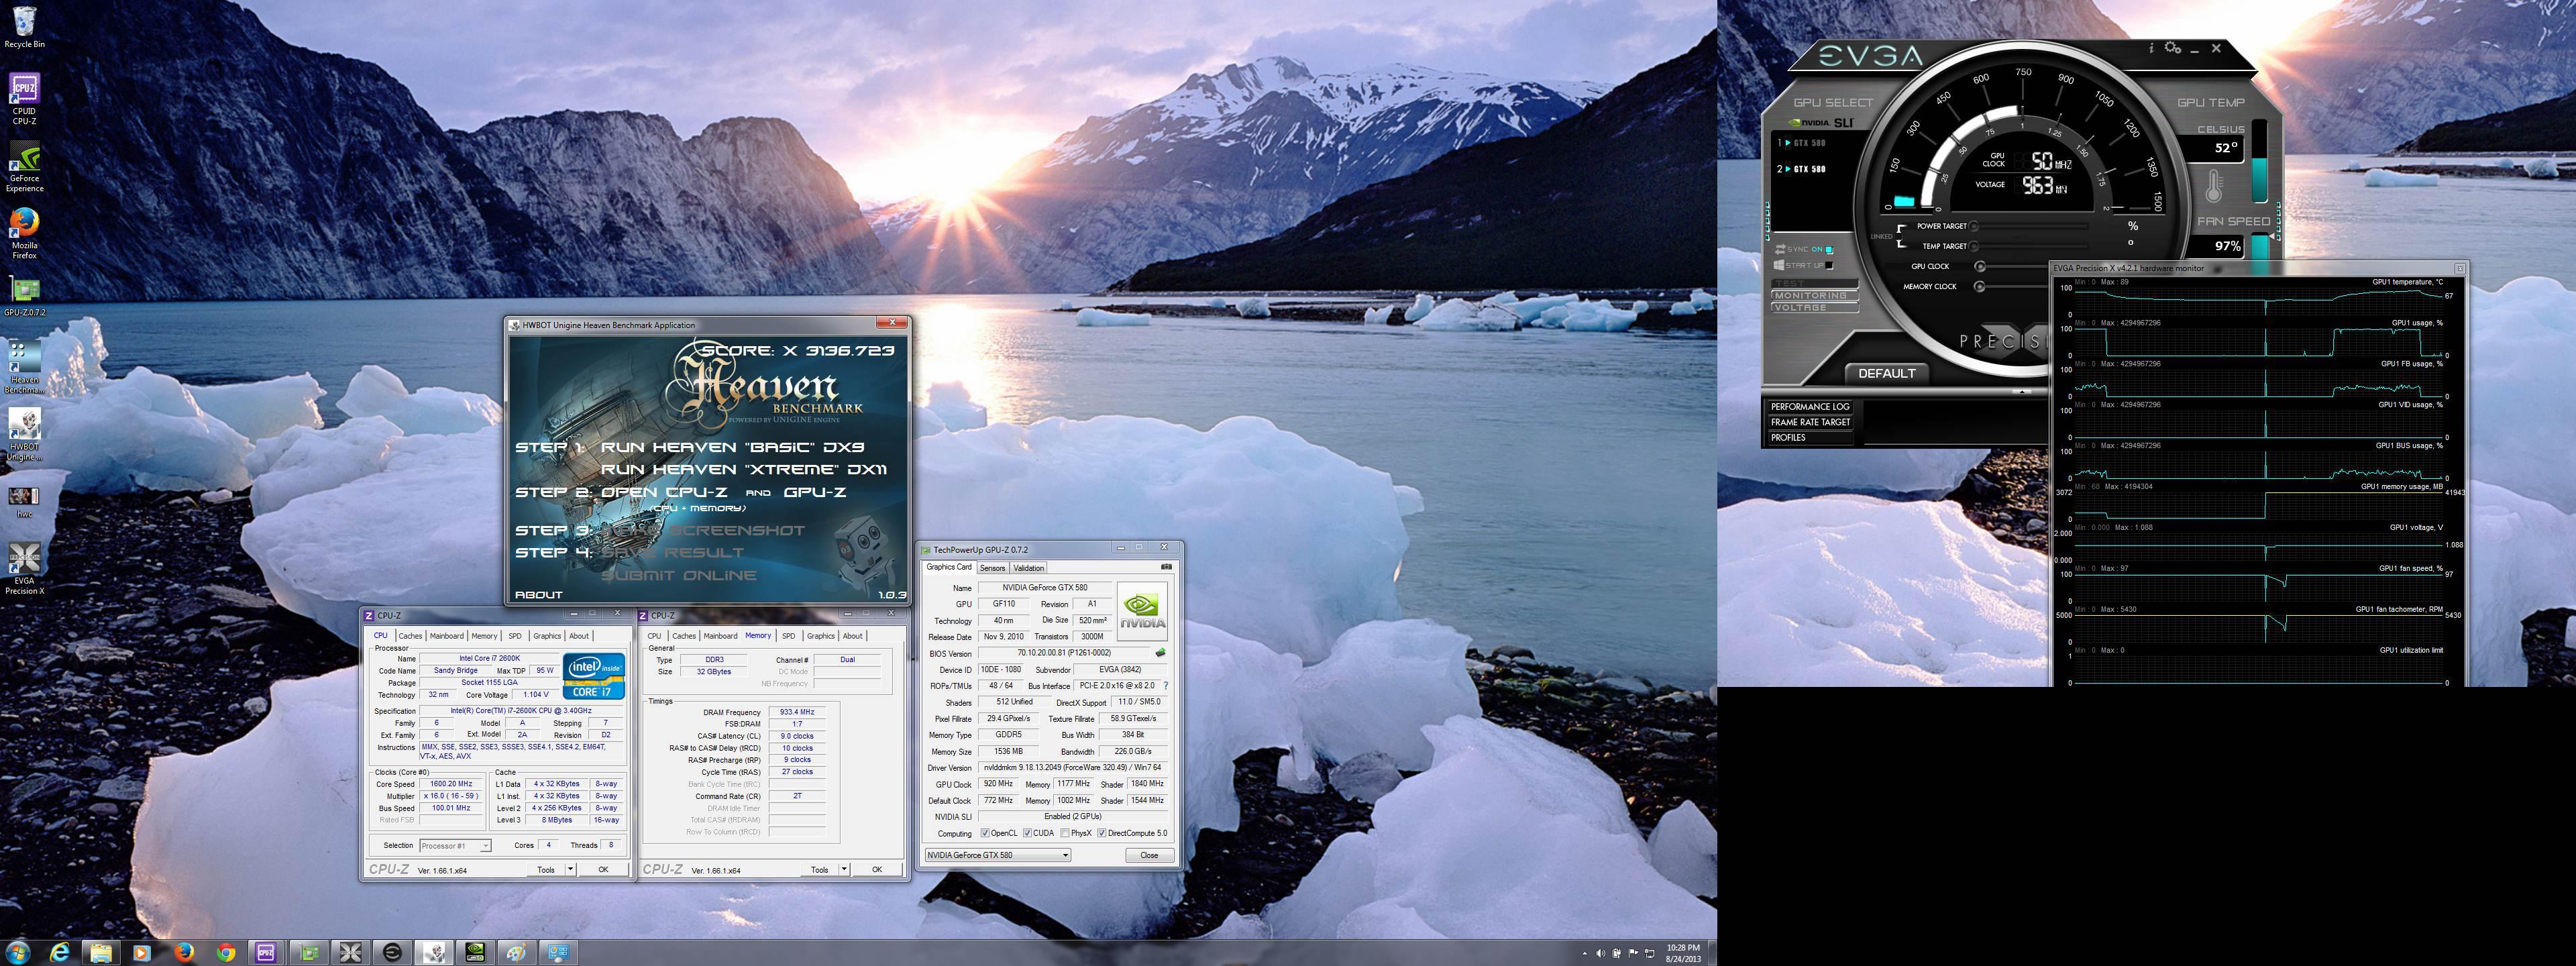Click VOLTAGE button in EVGA Precision
This screenshot has height=966, width=2576.
pos(1815,308)
